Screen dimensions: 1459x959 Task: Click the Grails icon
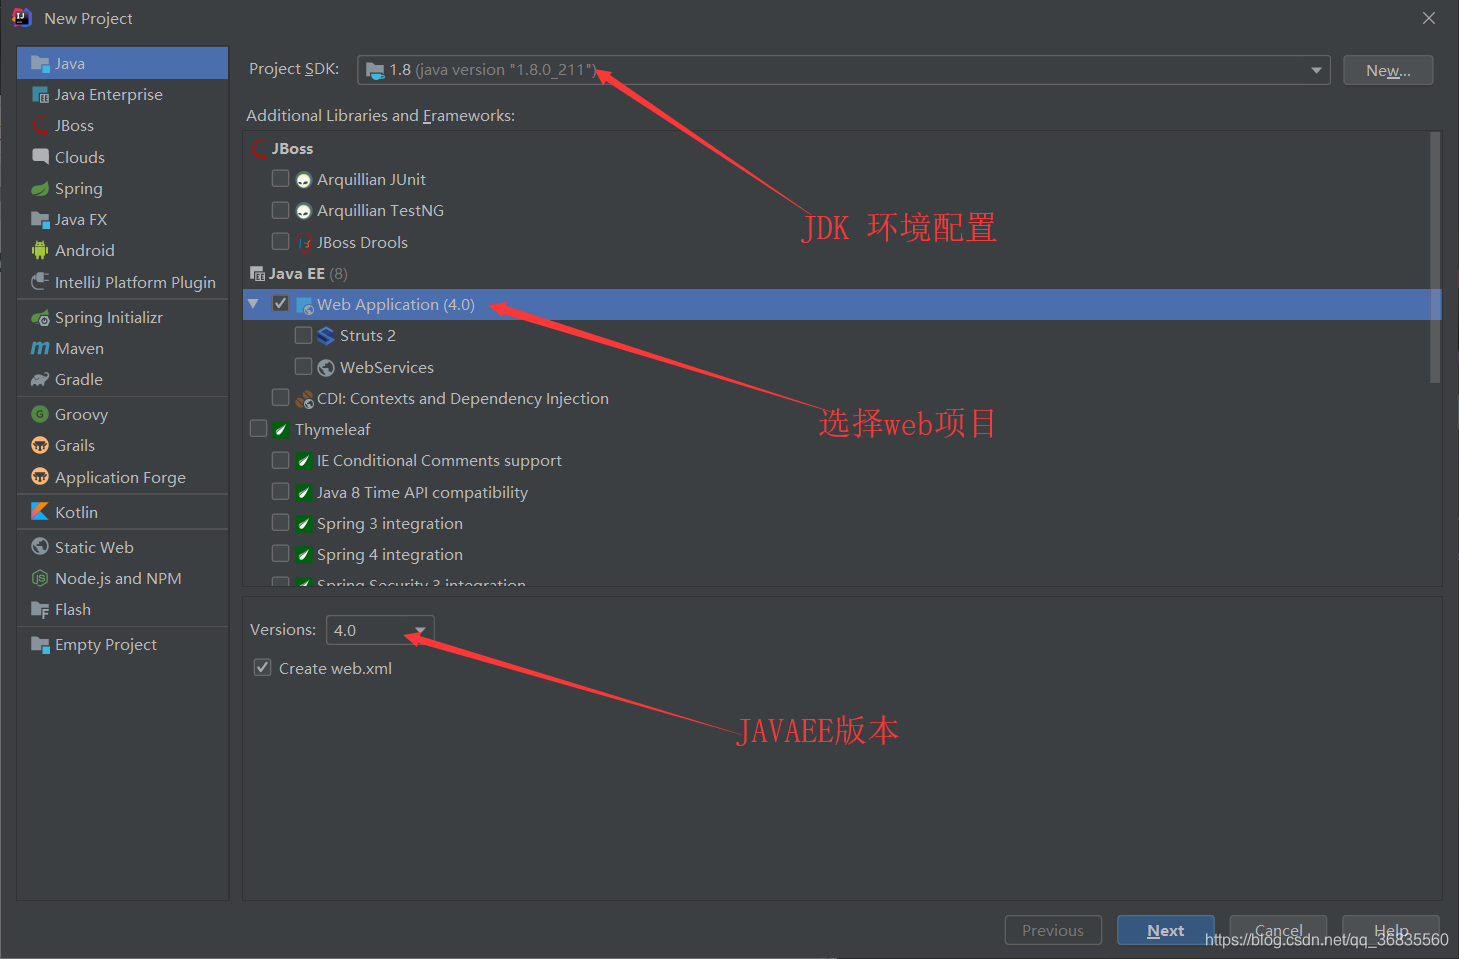point(40,445)
